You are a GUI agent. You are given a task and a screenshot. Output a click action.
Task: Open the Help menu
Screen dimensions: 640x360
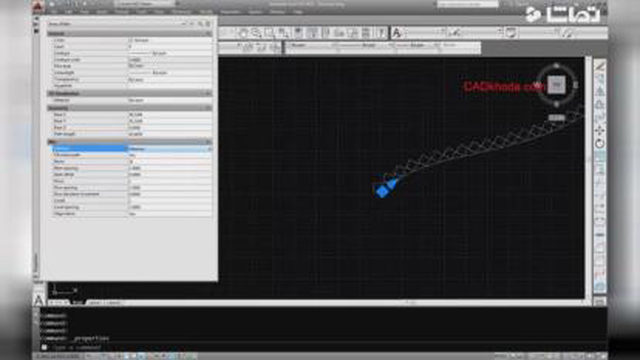298,12
